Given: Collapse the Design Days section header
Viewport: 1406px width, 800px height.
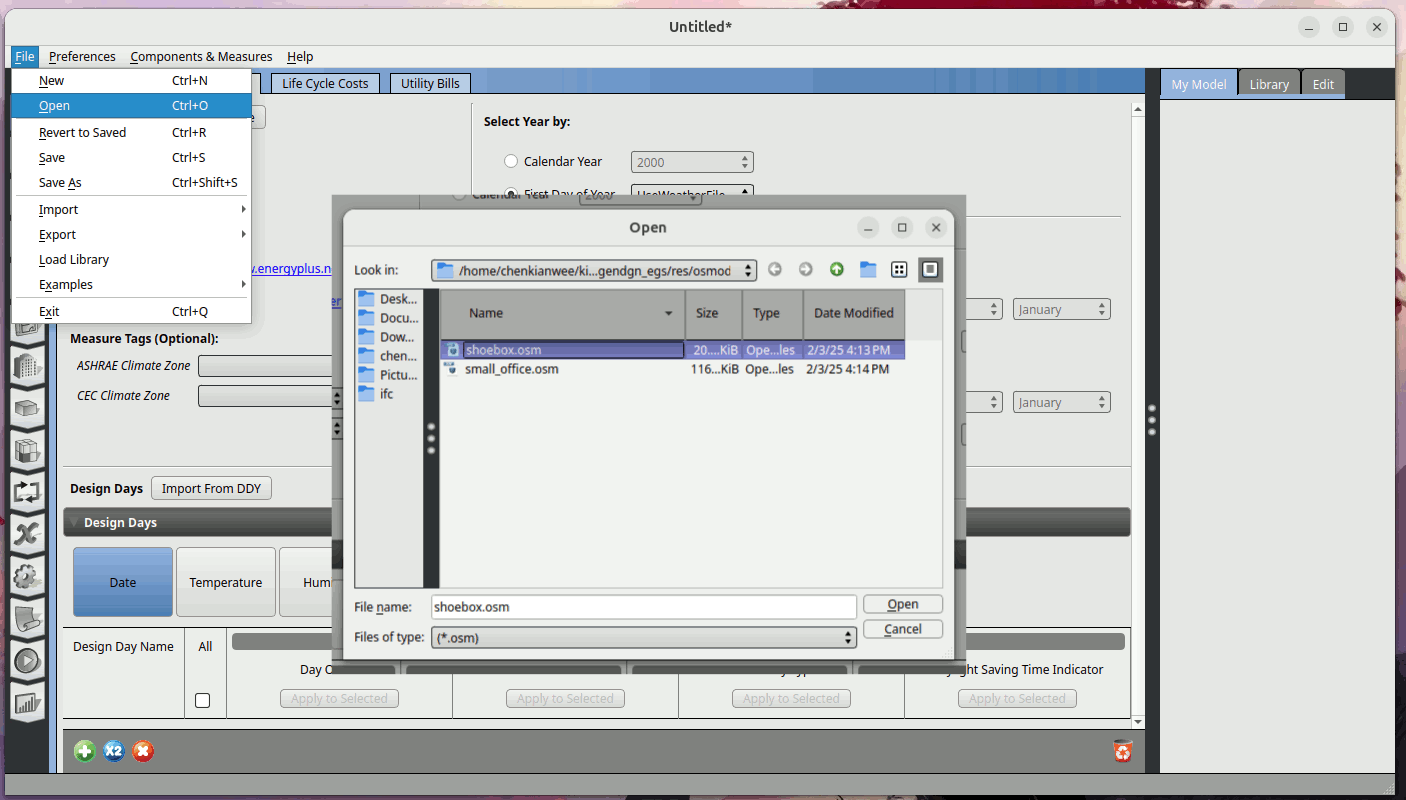Looking at the screenshot, I should click(74, 522).
